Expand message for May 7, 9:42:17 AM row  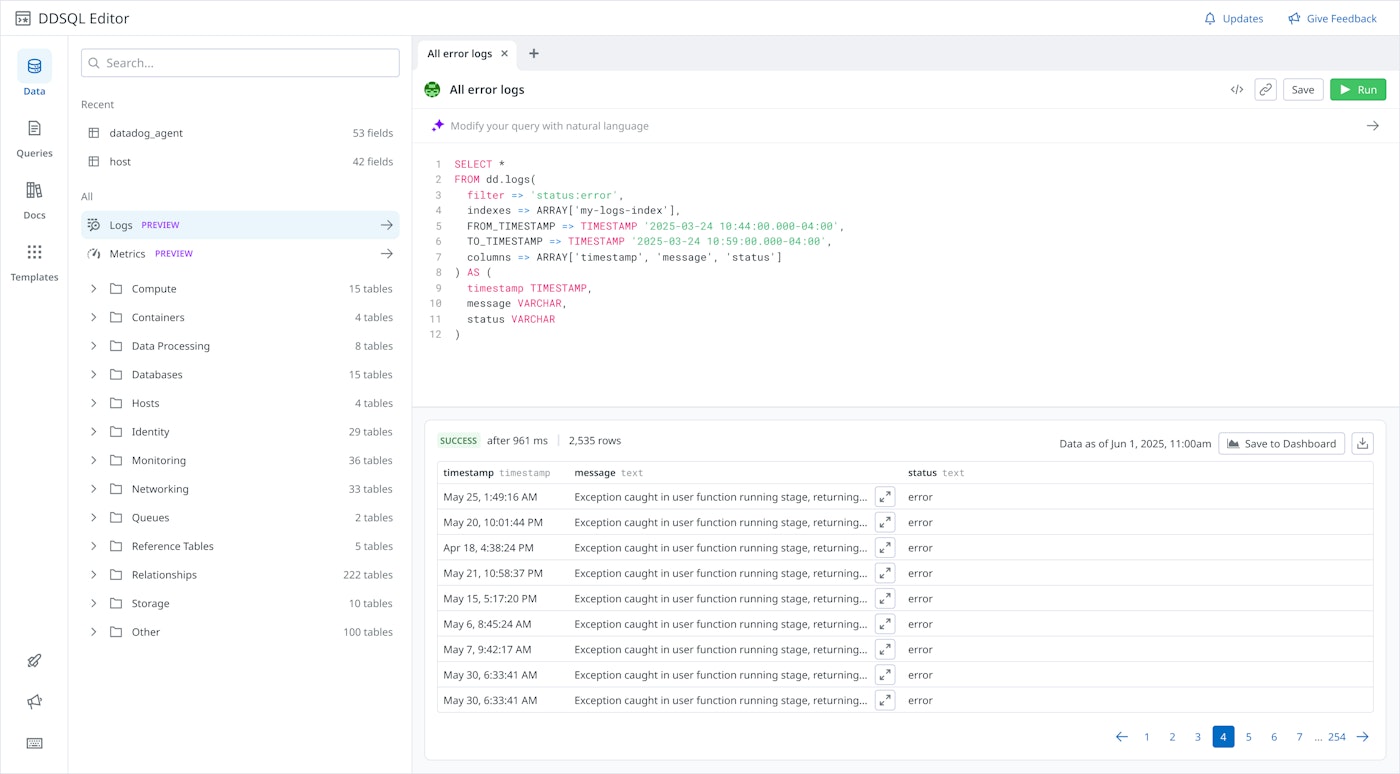click(885, 650)
